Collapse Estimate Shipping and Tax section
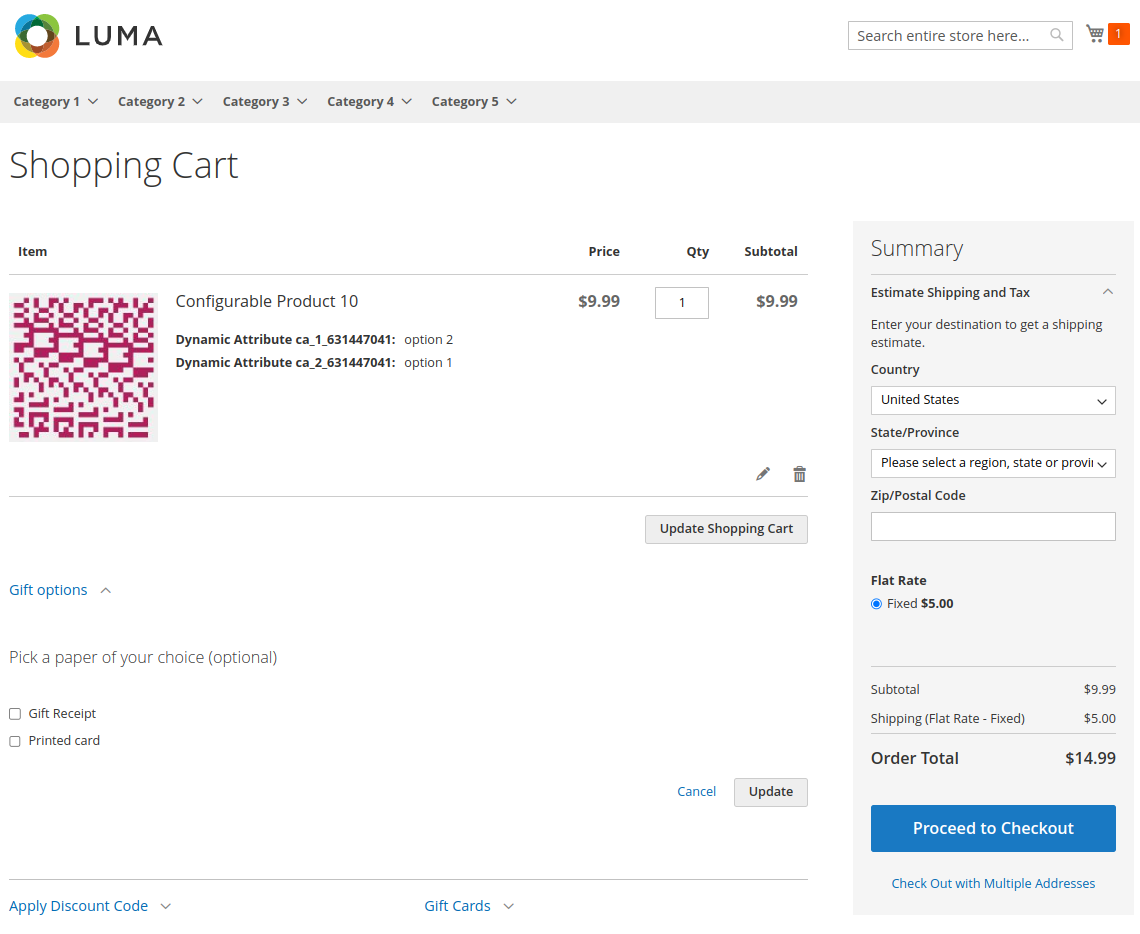This screenshot has width=1140, height=934. click(x=992, y=292)
